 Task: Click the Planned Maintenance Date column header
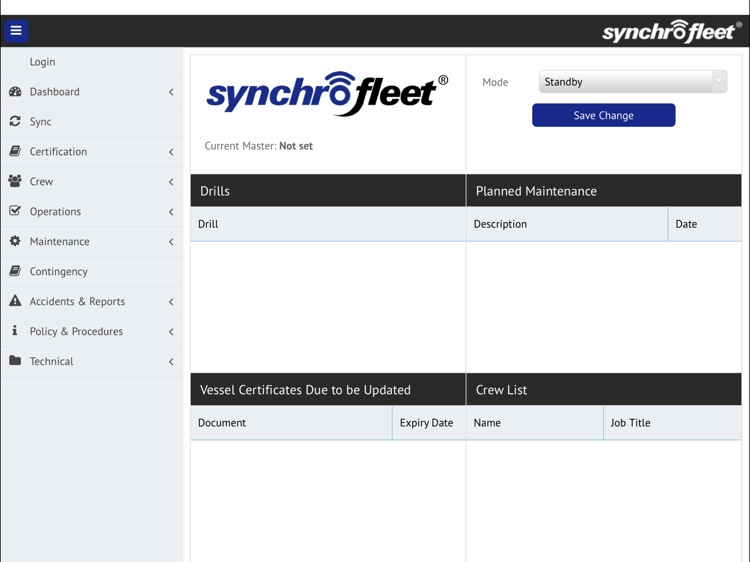tap(705, 224)
